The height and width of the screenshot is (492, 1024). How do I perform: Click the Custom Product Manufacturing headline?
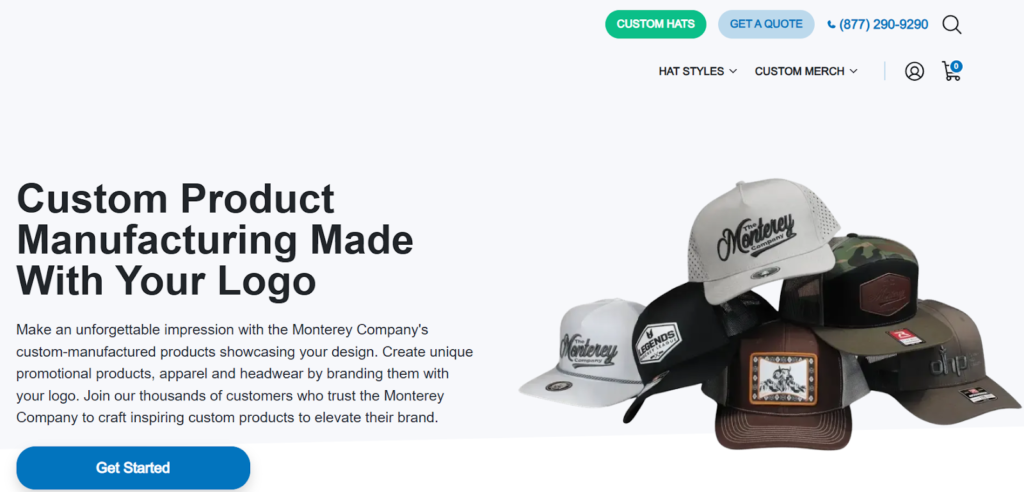[x=215, y=239]
